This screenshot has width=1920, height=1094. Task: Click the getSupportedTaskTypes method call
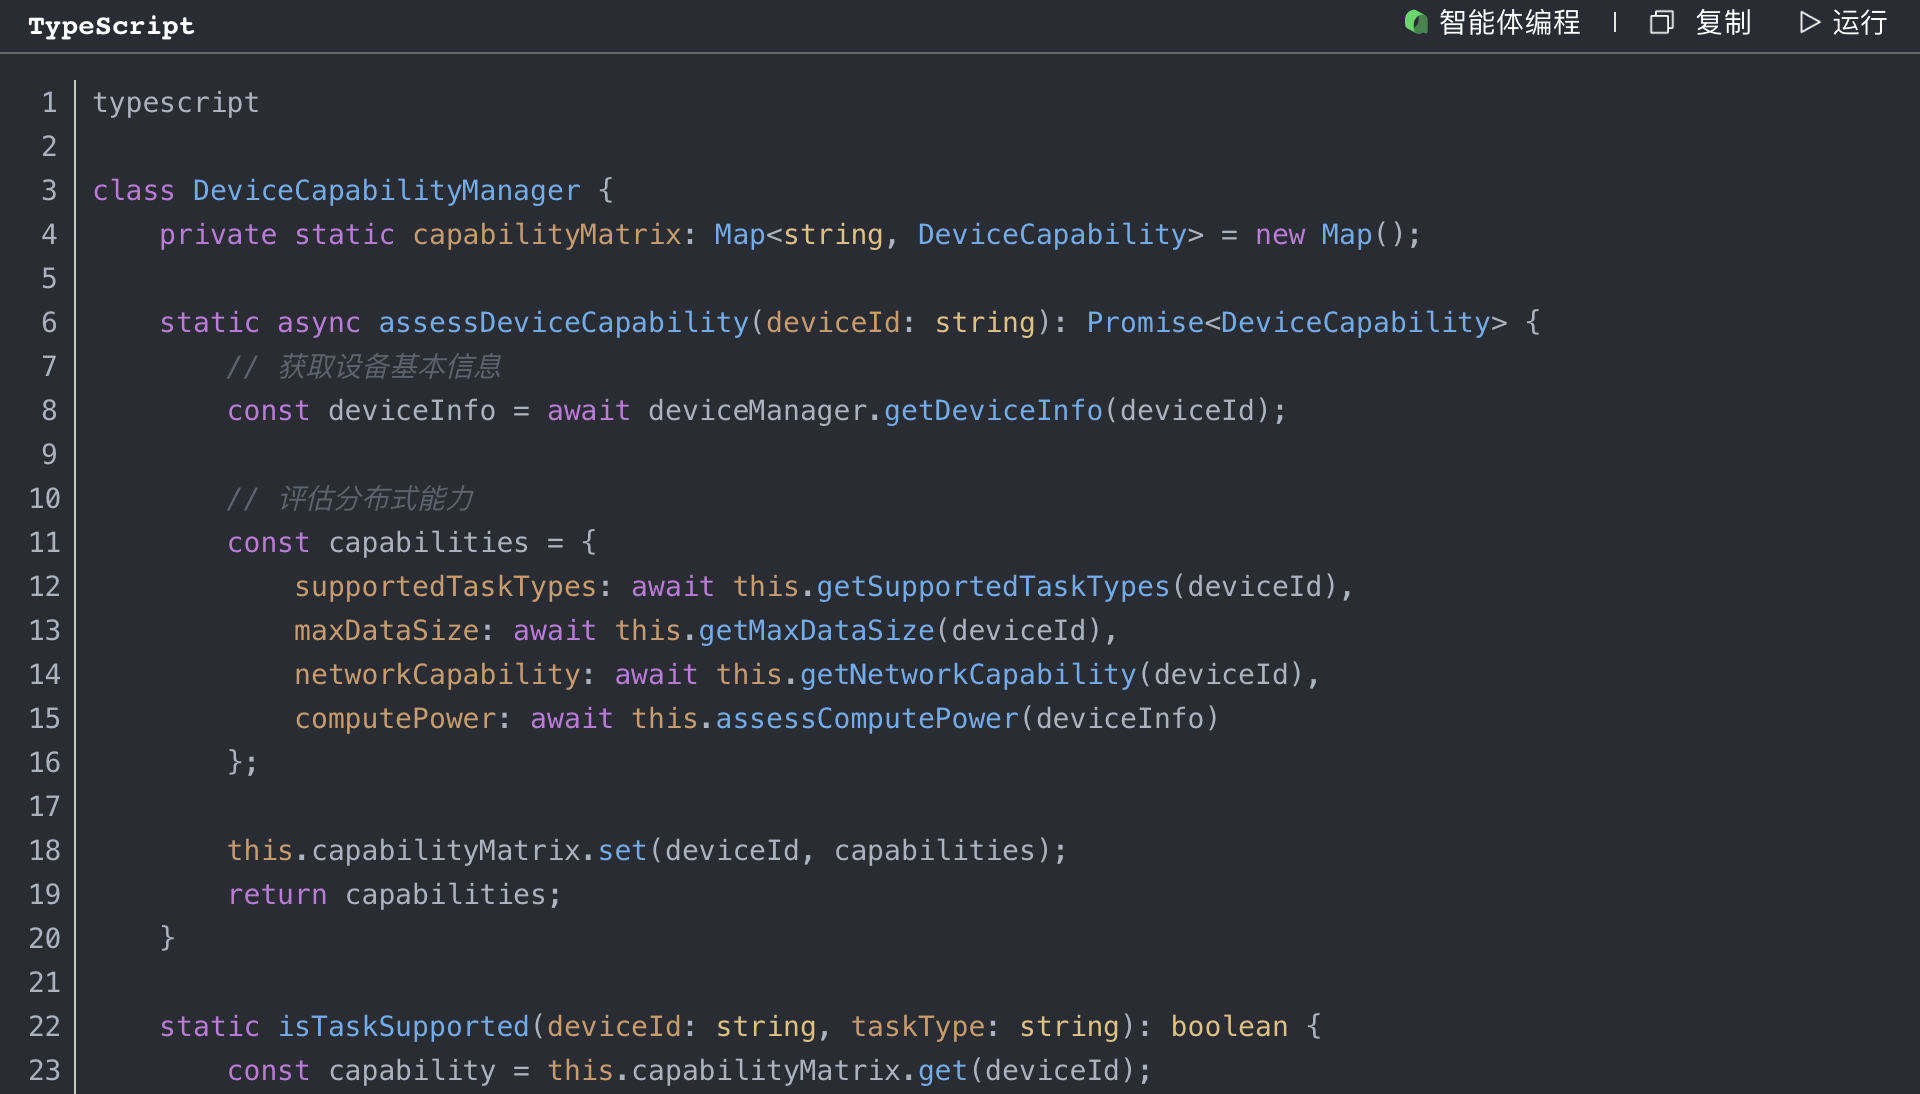[992, 586]
